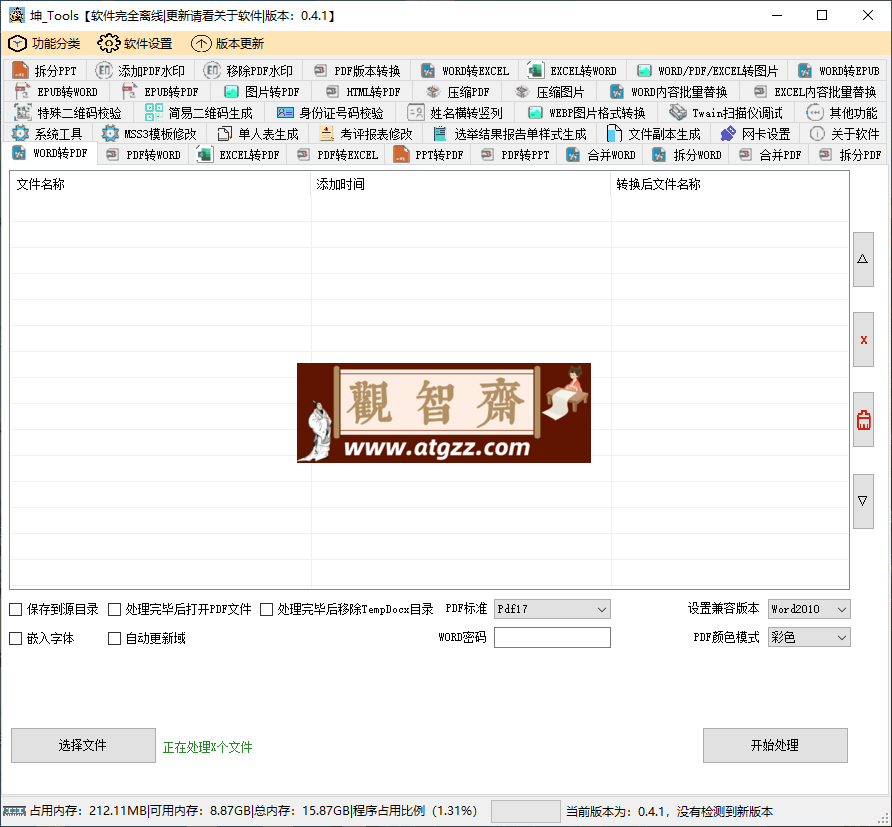Switch to 合并WORD tab

click(x=601, y=155)
